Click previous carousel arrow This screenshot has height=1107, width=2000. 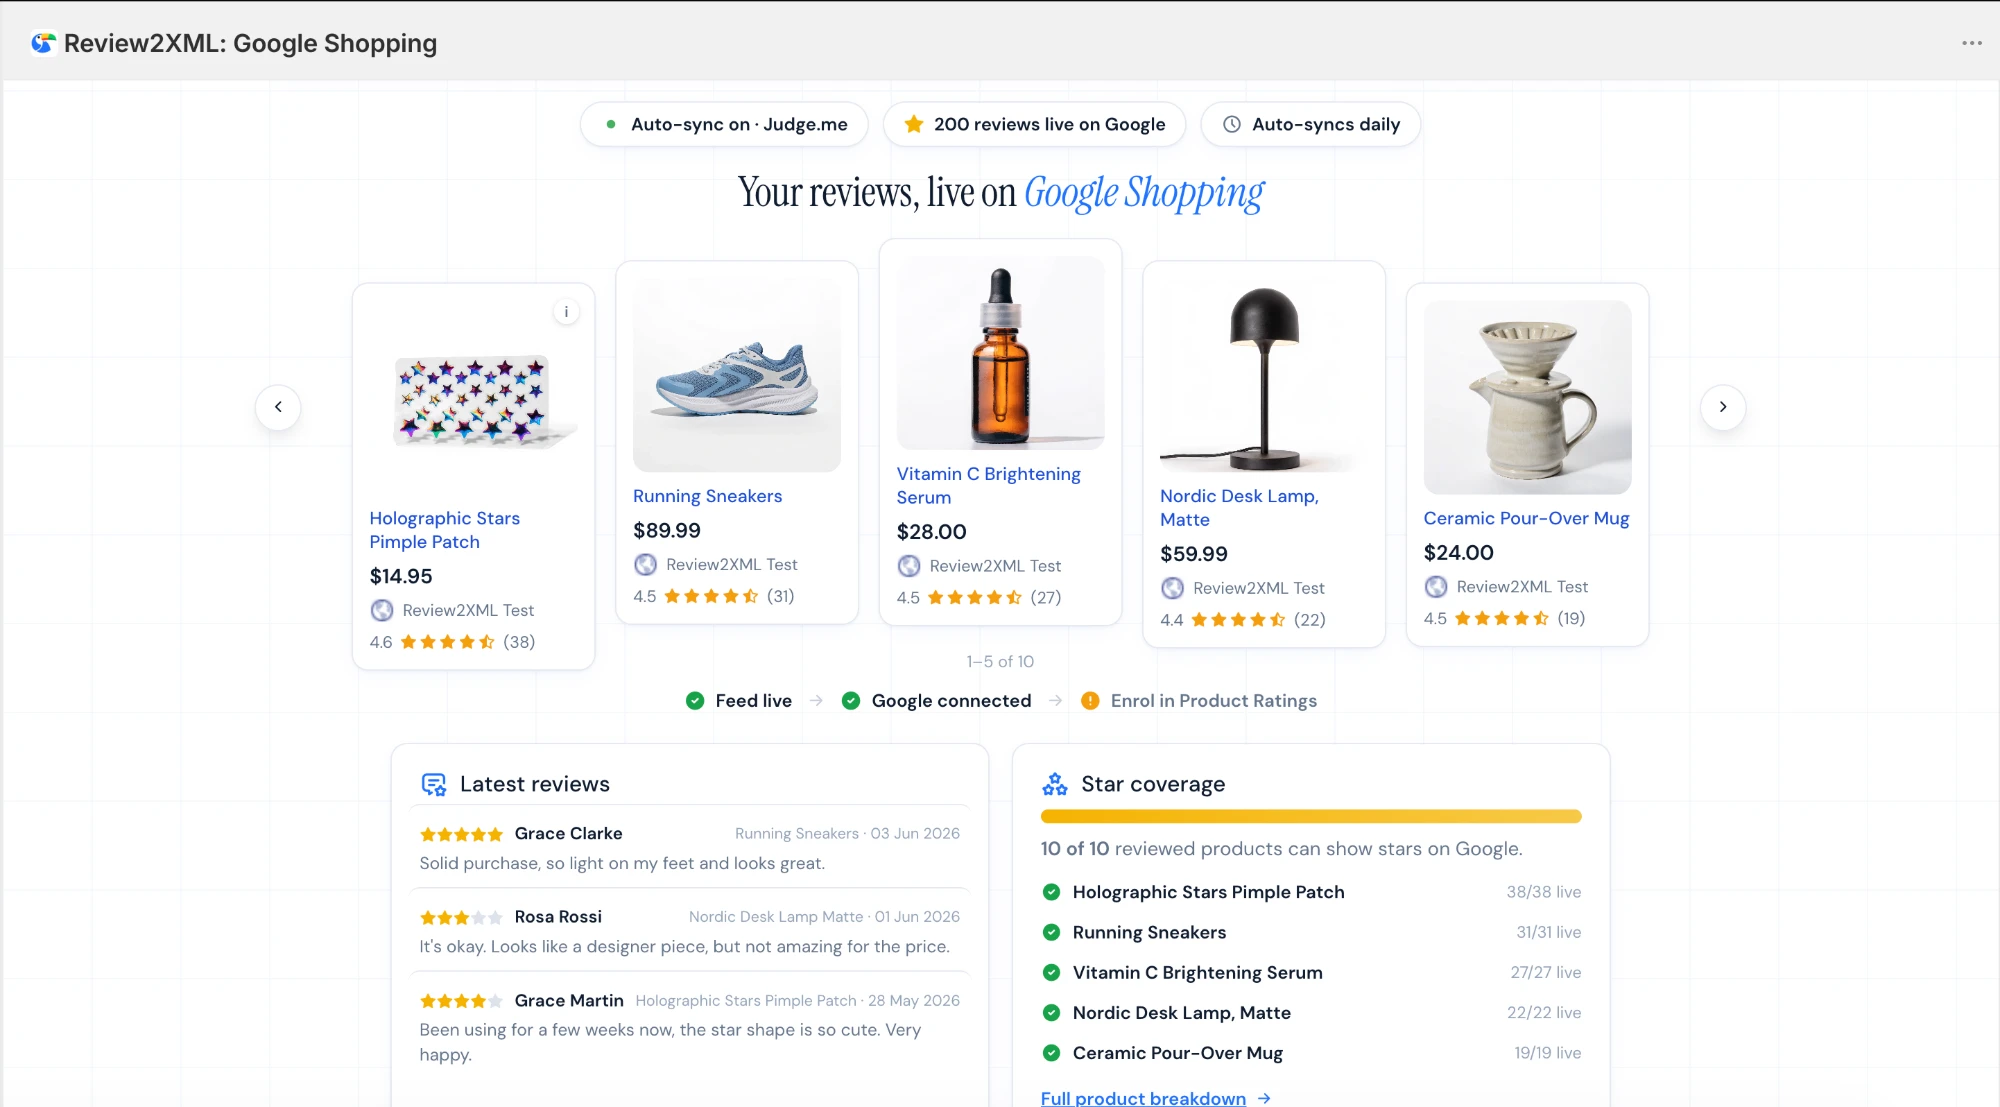point(278,407)
